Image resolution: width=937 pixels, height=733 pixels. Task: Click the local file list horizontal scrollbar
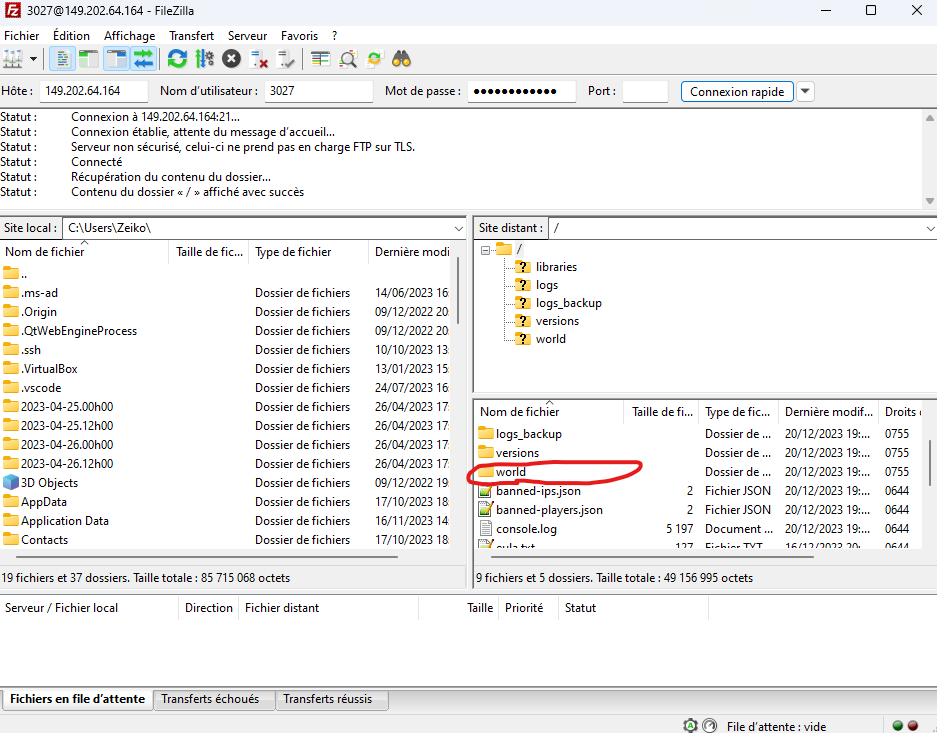tap(200, 557)
